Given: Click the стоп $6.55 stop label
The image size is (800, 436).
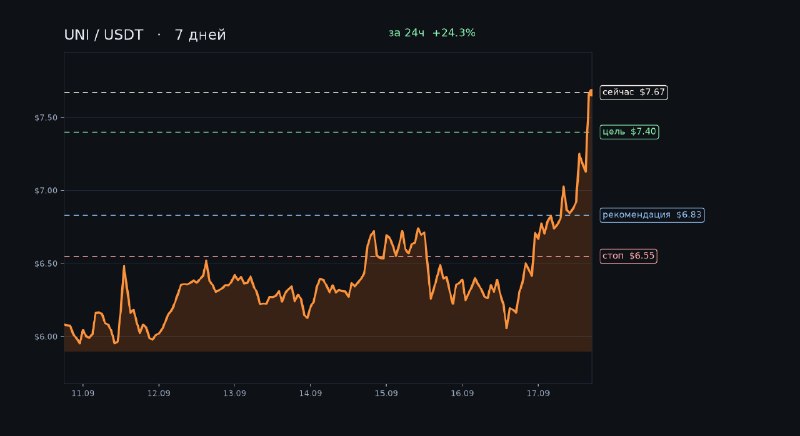Looking at the screenshot, I should (628, 256).
